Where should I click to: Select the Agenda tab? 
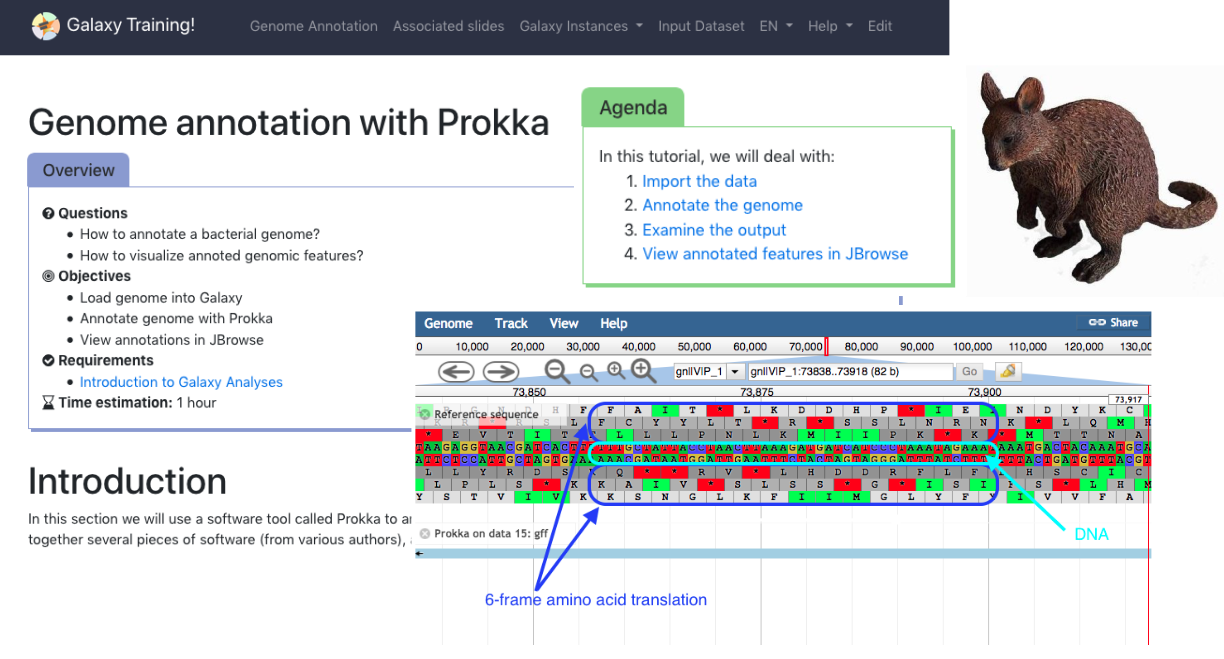click(633, 108)
